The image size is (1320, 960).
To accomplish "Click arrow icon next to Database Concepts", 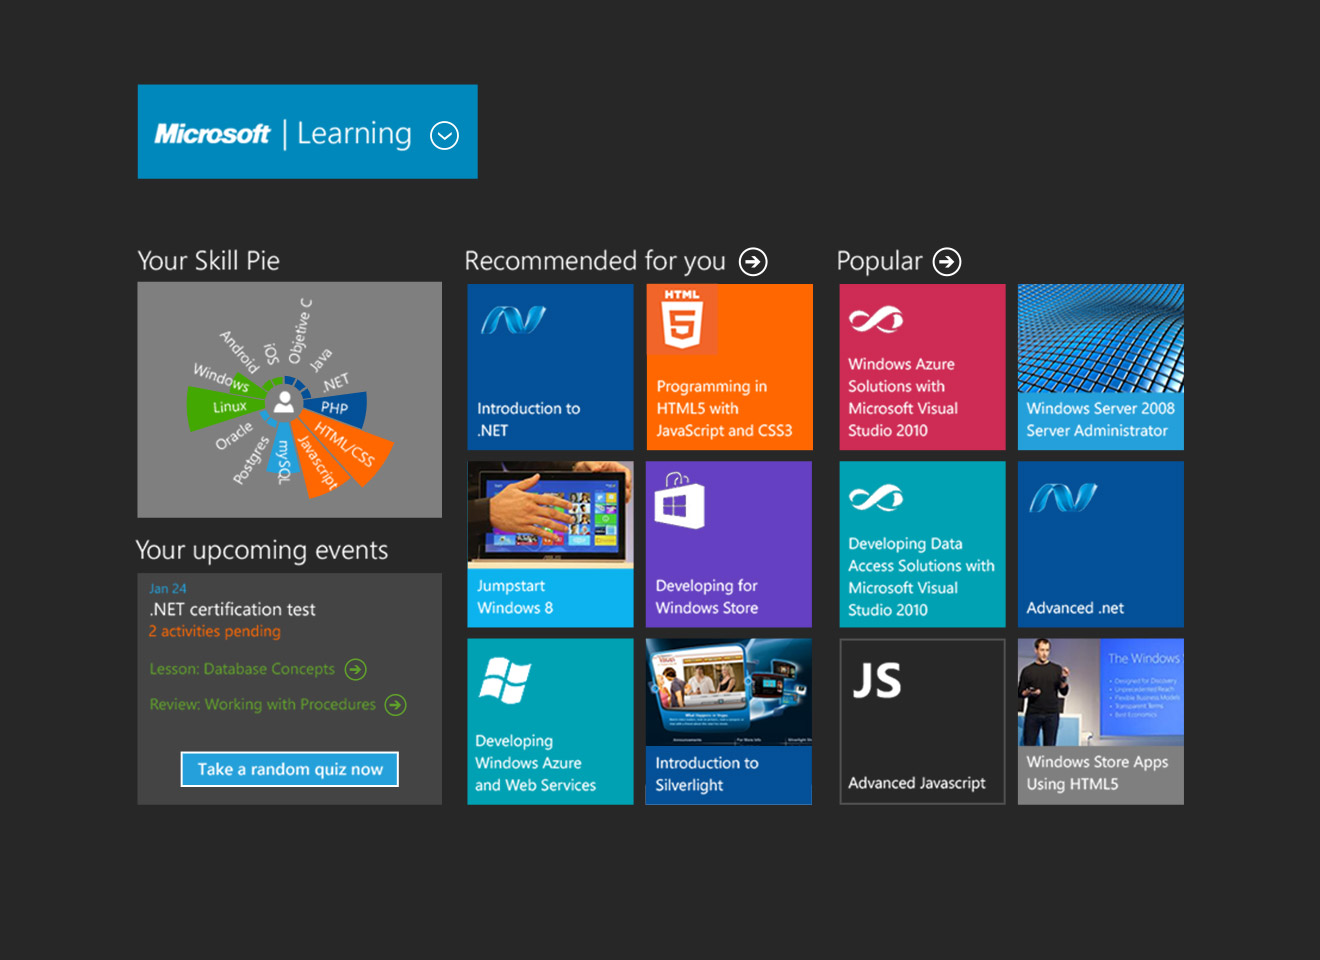I will point(356,669).
